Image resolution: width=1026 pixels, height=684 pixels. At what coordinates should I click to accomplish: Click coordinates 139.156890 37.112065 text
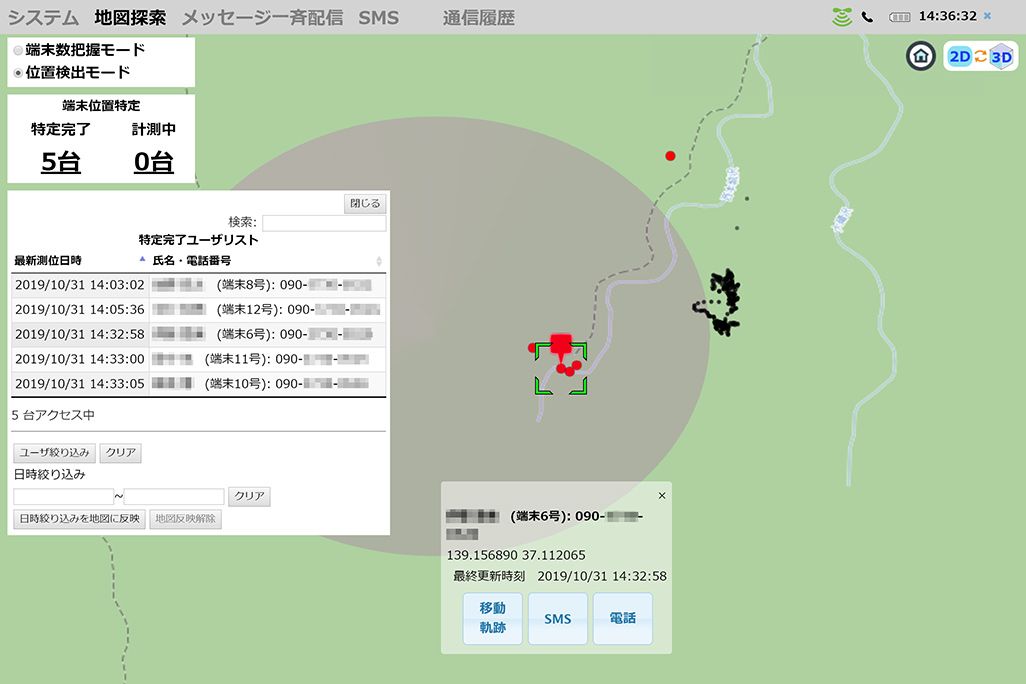coord(516,555)
